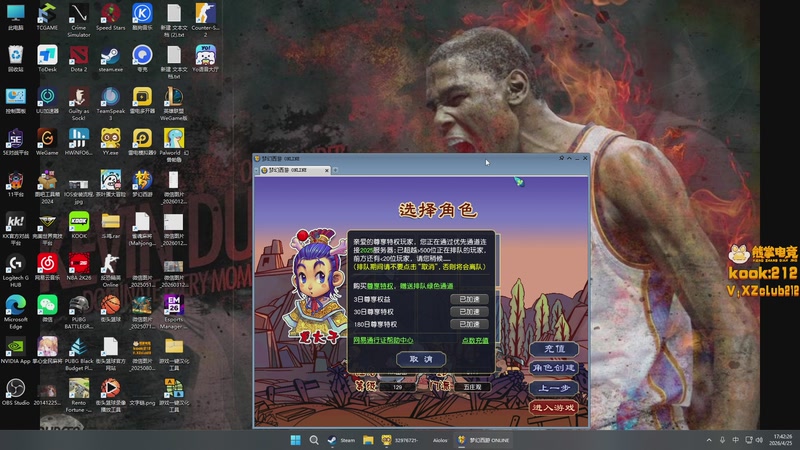
Task: Open the NVIDIA App desktop shortcut
Action: coord(16,350)
